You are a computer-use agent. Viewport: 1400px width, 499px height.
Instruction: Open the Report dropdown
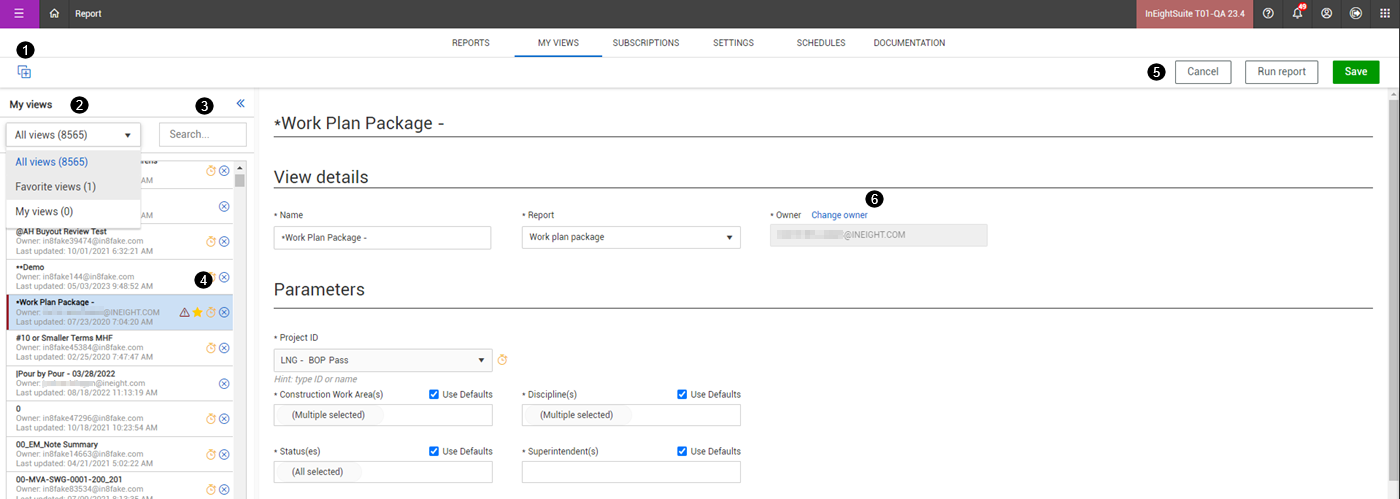[631, 237]
